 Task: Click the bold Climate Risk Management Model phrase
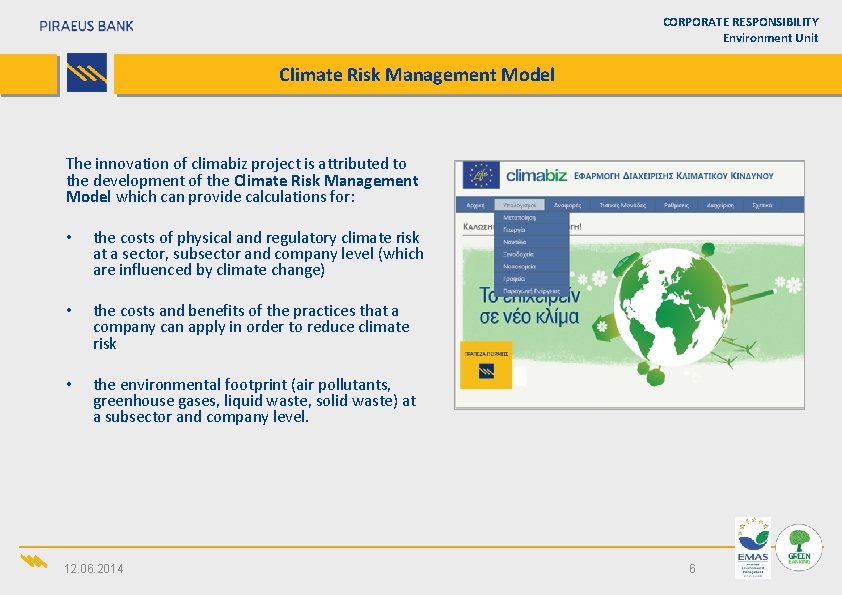[x=242, y=188]
